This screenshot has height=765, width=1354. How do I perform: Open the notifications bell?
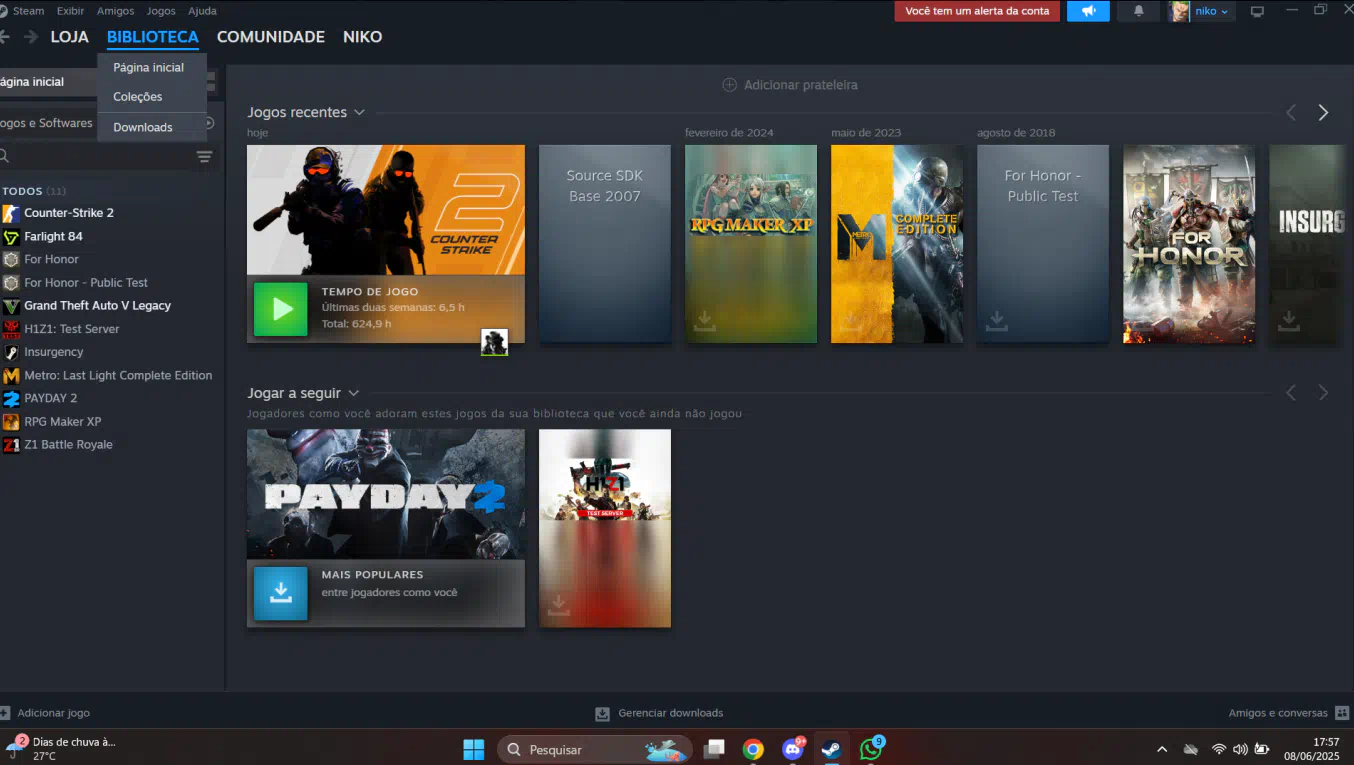point(1138,11)
